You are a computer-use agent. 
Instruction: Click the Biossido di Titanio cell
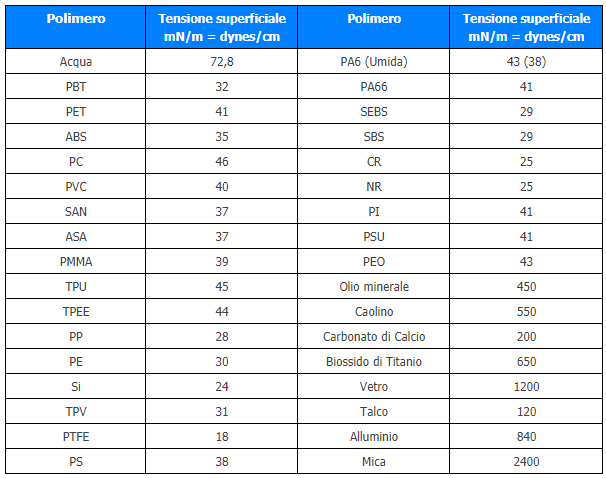tap(374, 361)
